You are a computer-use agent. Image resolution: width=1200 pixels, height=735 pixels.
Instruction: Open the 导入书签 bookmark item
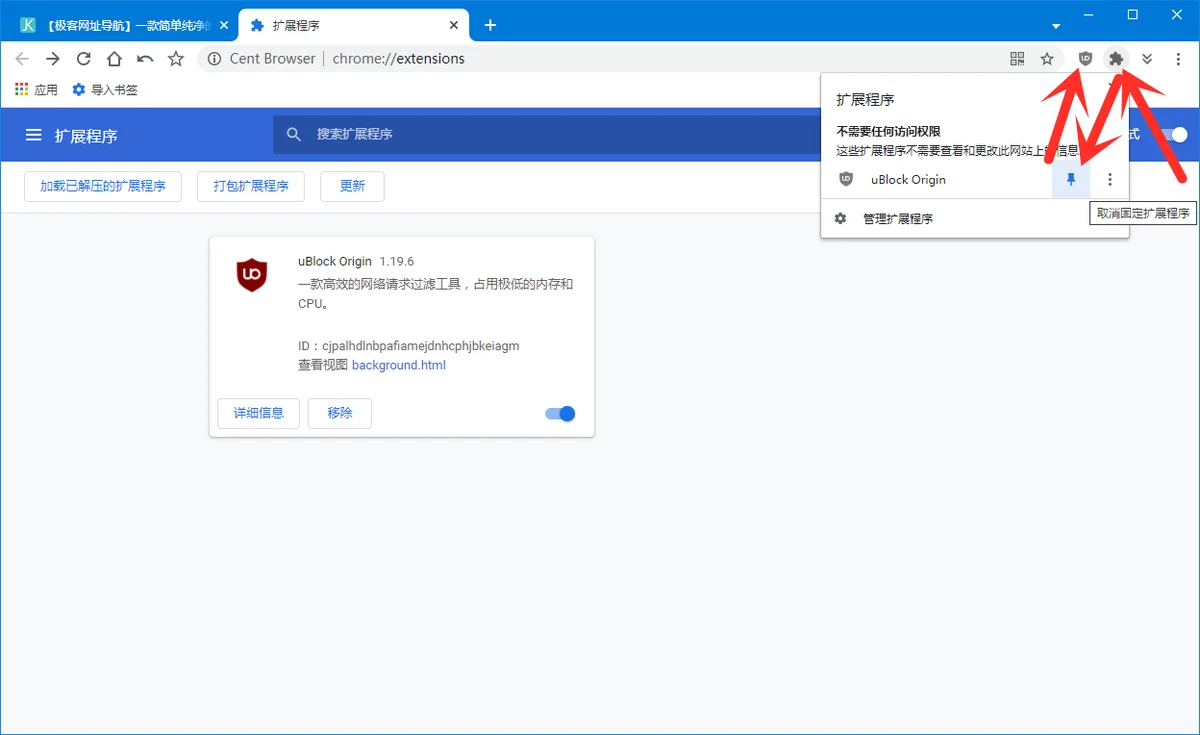pos(105,90)
